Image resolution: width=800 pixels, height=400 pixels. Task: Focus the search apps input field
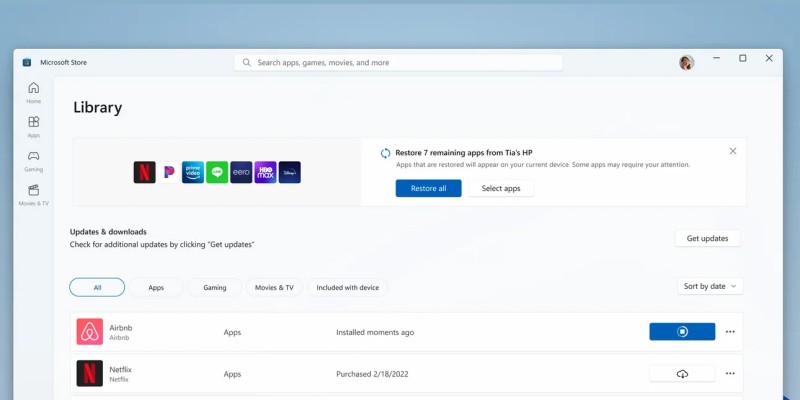pyautogui.click(x=398, y=63)
